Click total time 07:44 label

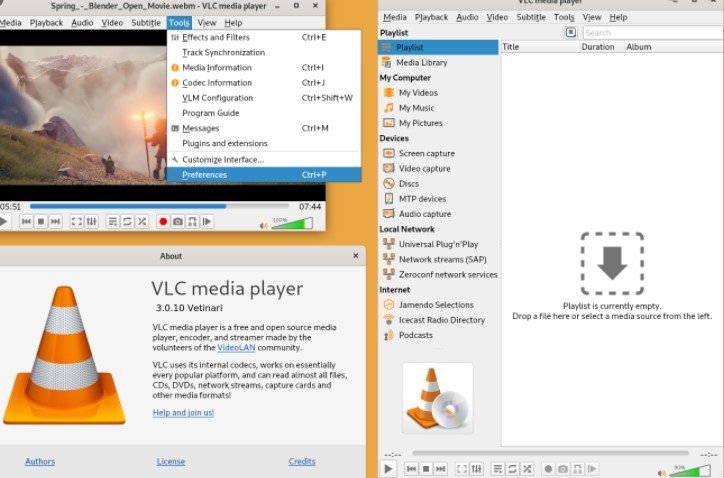click(x=310, y=206)
